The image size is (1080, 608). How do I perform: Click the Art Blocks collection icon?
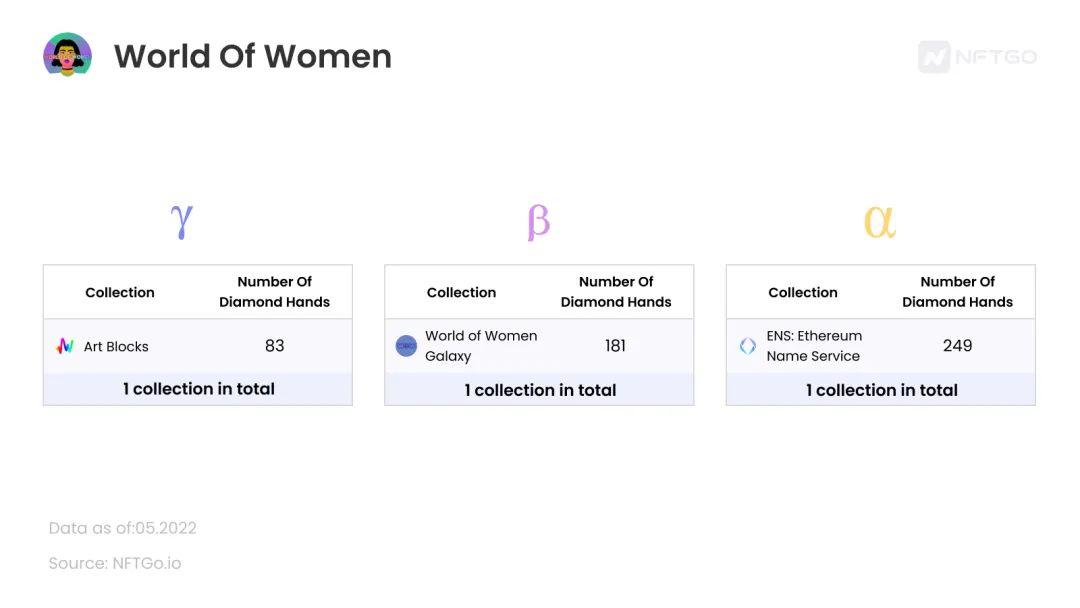[65, 346]
